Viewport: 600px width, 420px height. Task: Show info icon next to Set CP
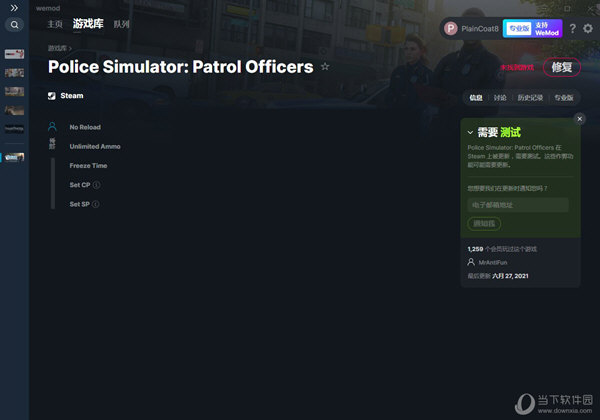(97, 185)
